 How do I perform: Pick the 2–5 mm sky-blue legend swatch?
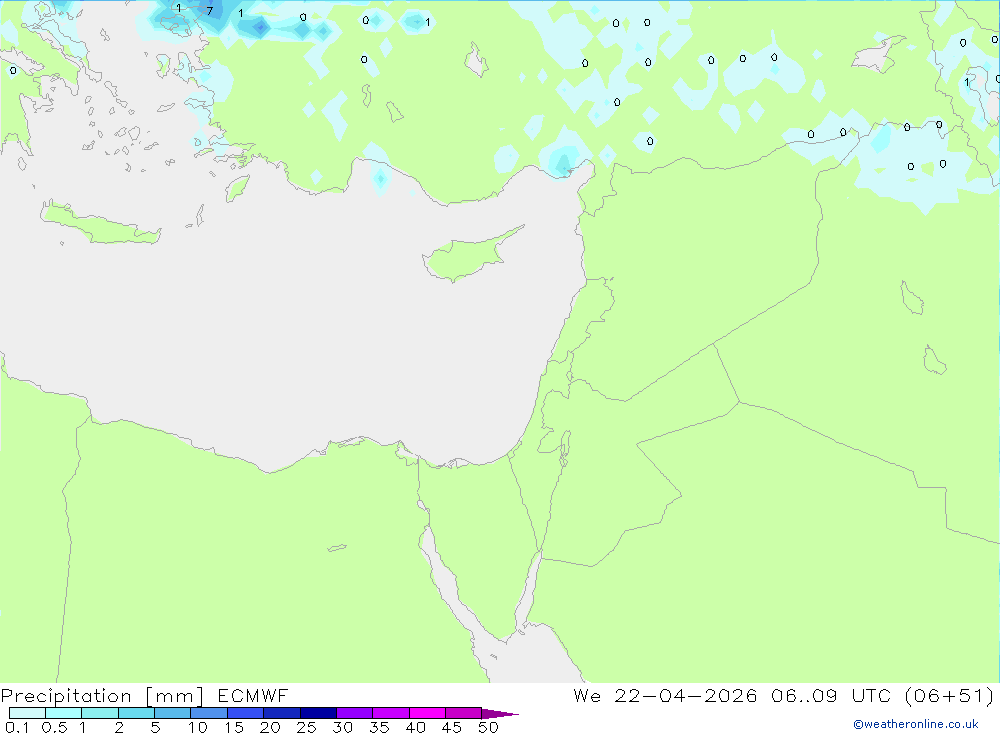coord(136,713)
